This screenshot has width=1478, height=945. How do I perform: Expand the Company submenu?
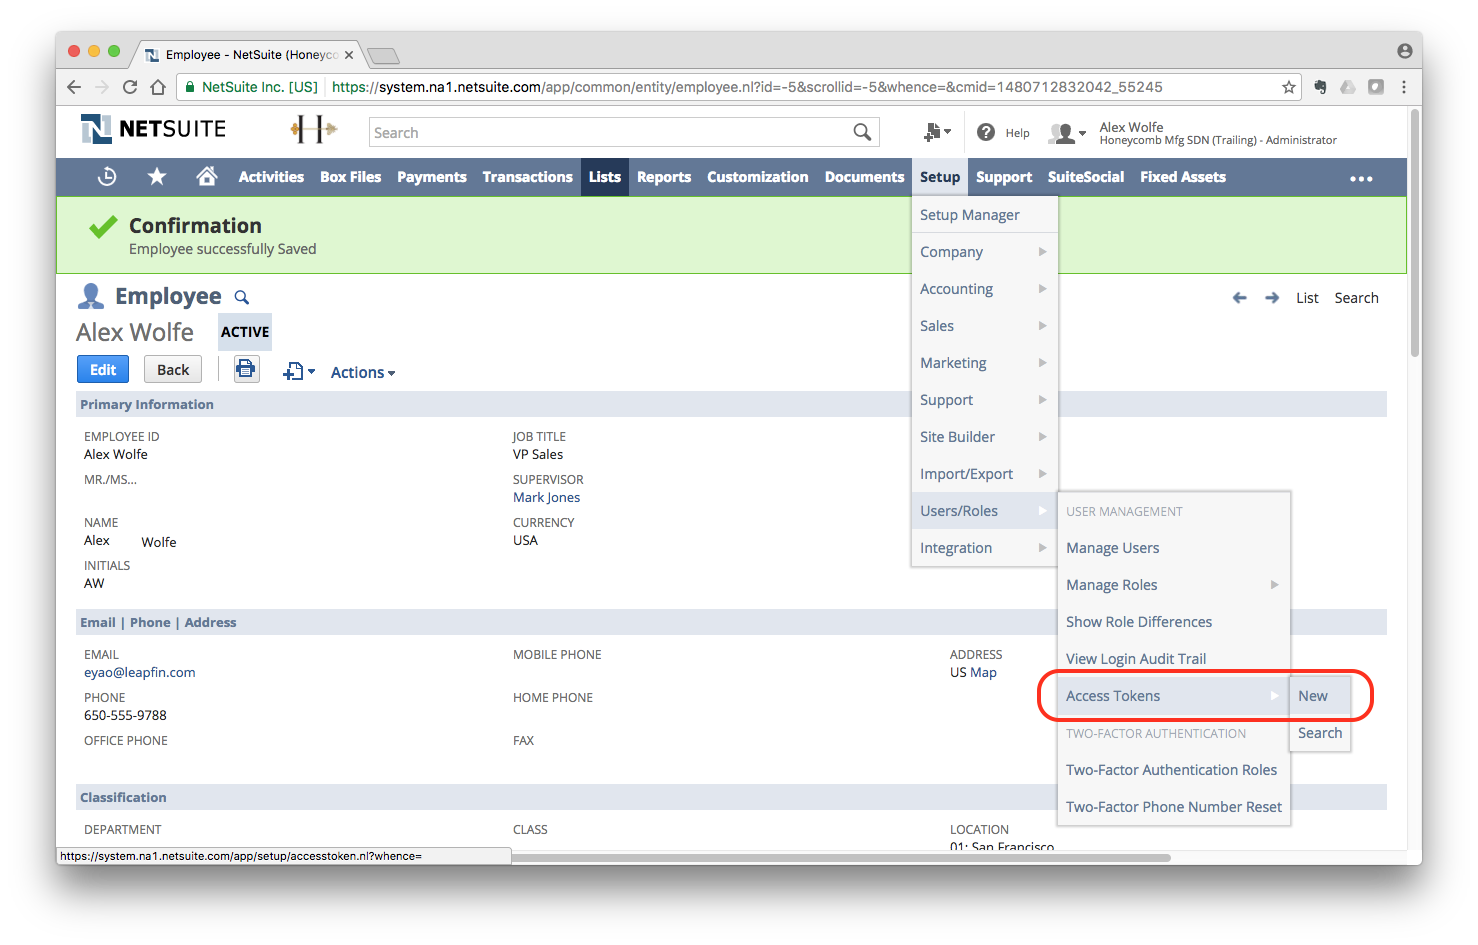point(984,252)
